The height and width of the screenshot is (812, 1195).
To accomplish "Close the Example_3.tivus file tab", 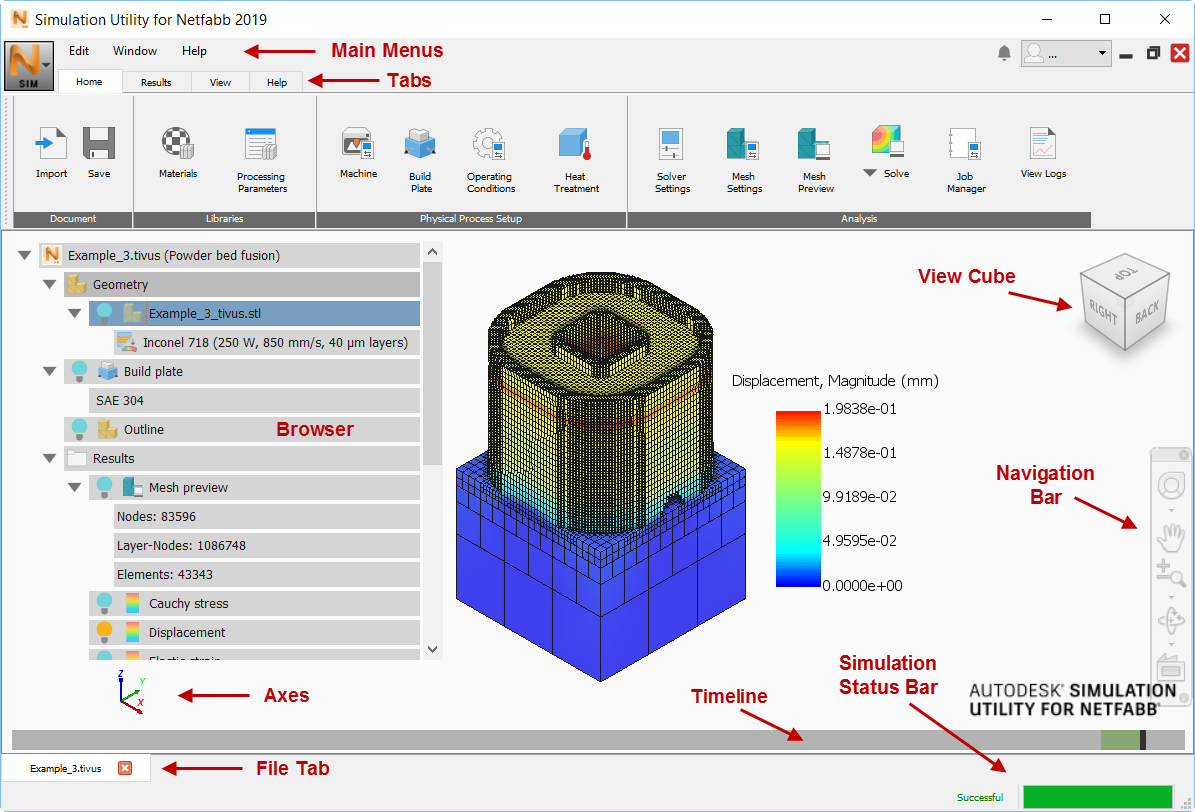I will click(x=125, y=768).
